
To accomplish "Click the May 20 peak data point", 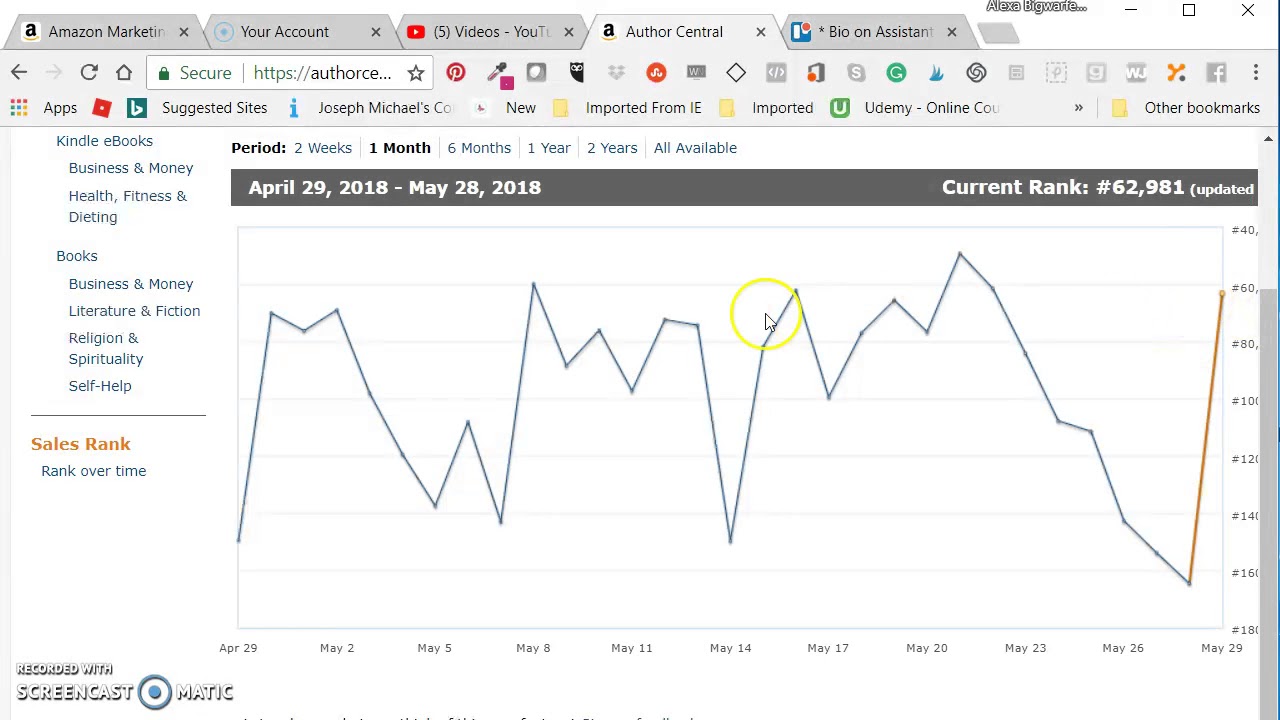I will (959, 253).
